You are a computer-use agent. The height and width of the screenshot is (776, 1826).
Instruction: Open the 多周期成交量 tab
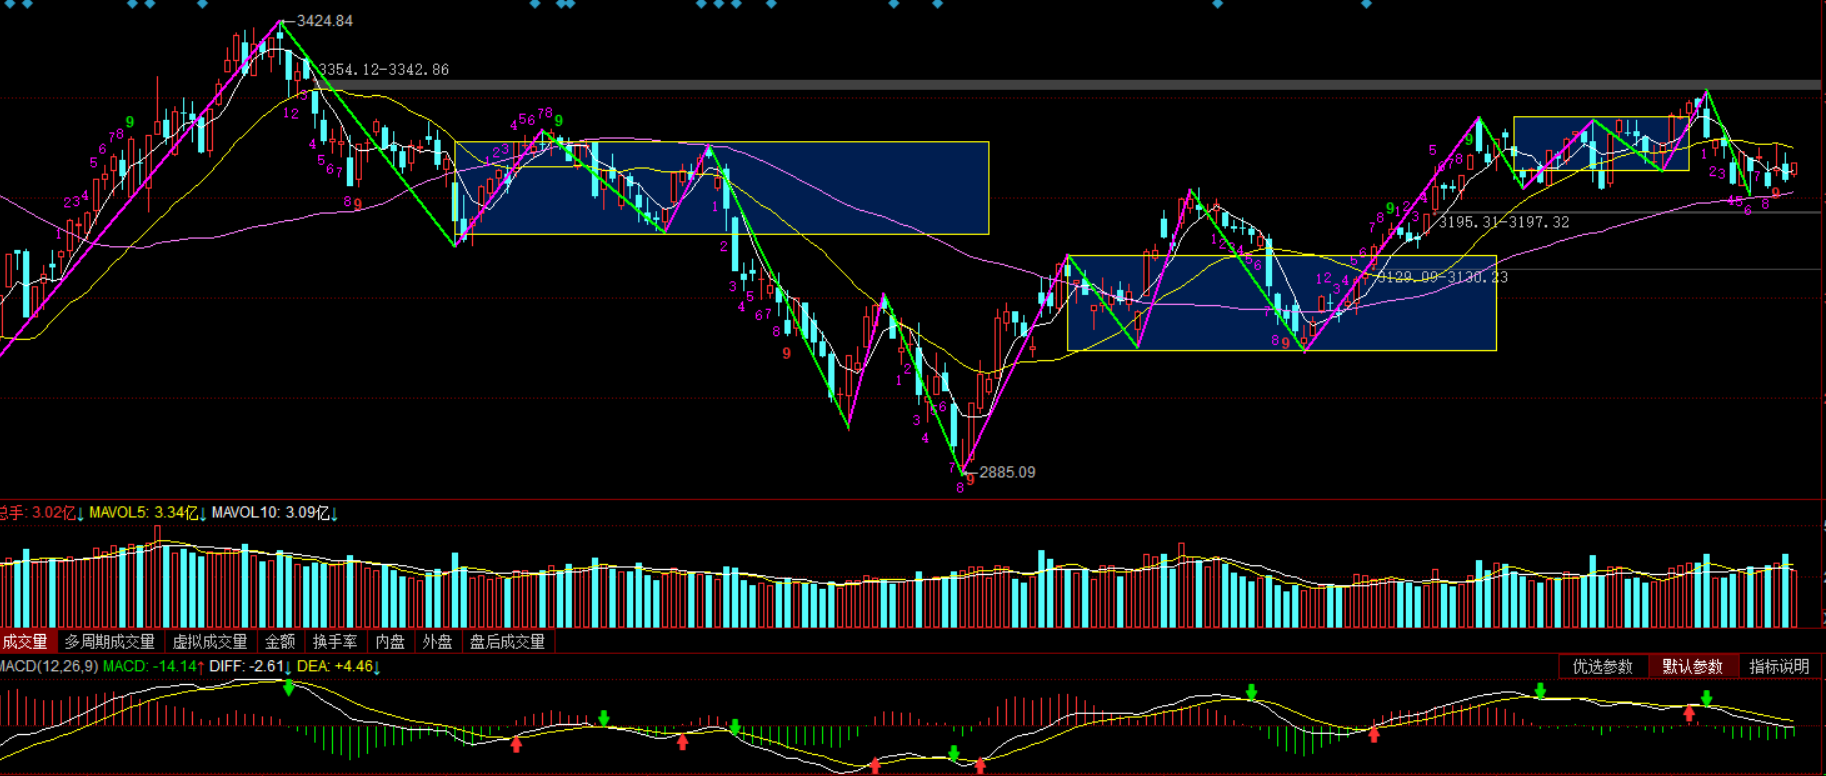pyautogui.click(x=110, y=642)
